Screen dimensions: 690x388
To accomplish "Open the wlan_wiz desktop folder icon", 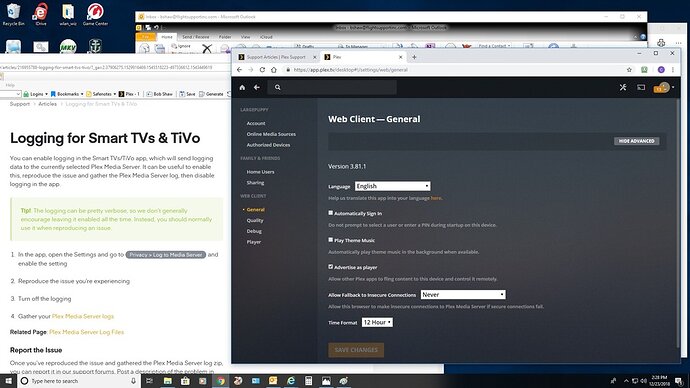I will [68, 15].
